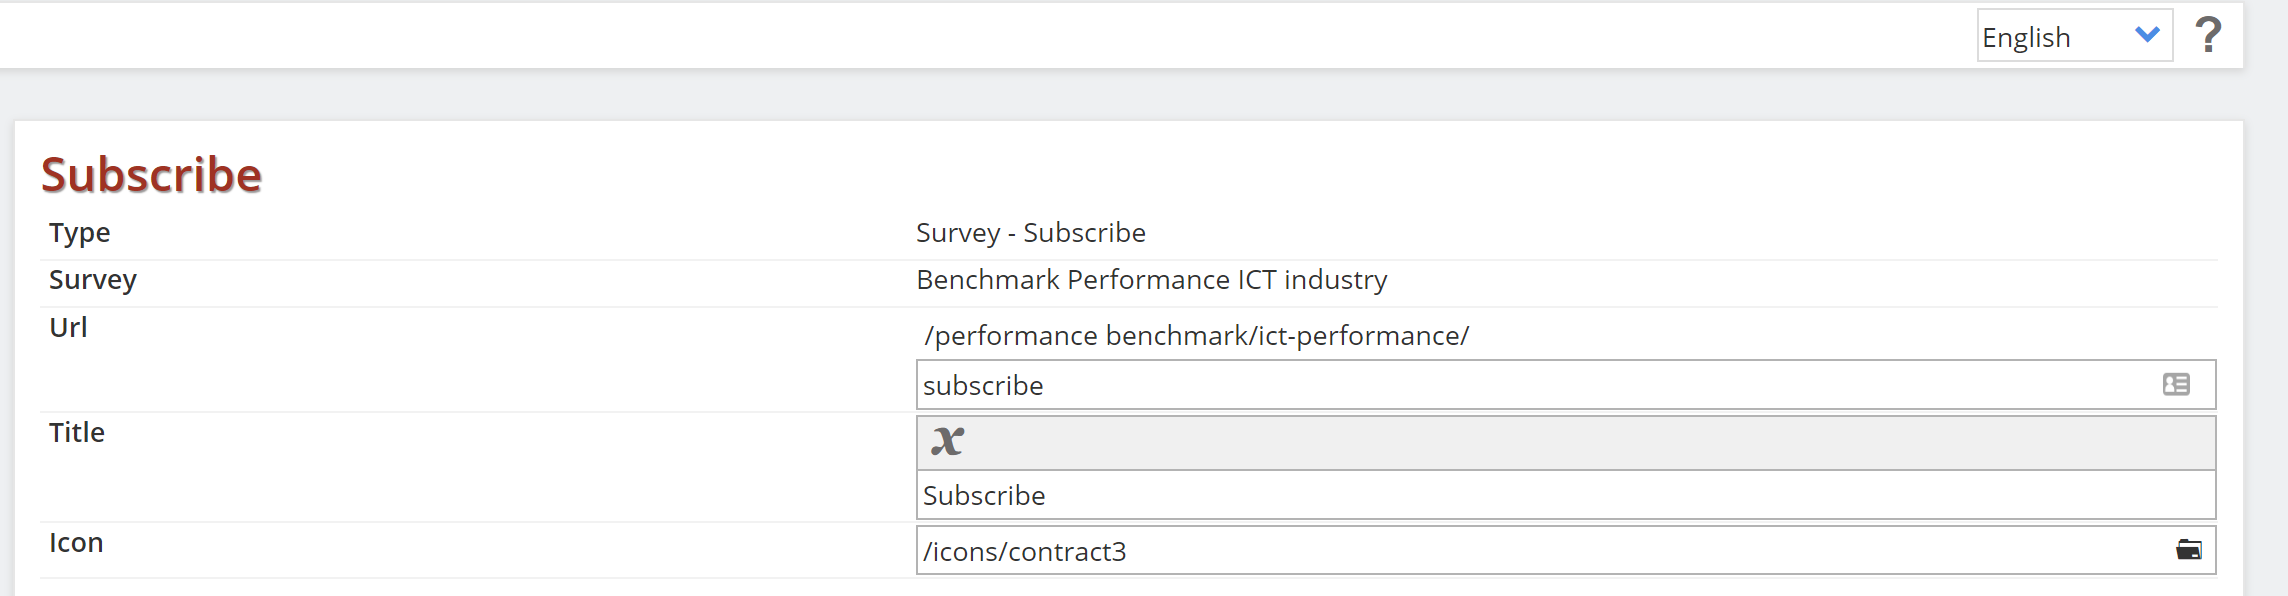Screen dimensions: 2288x596
Task: Select the Type field label
Action: pos(80,232)
